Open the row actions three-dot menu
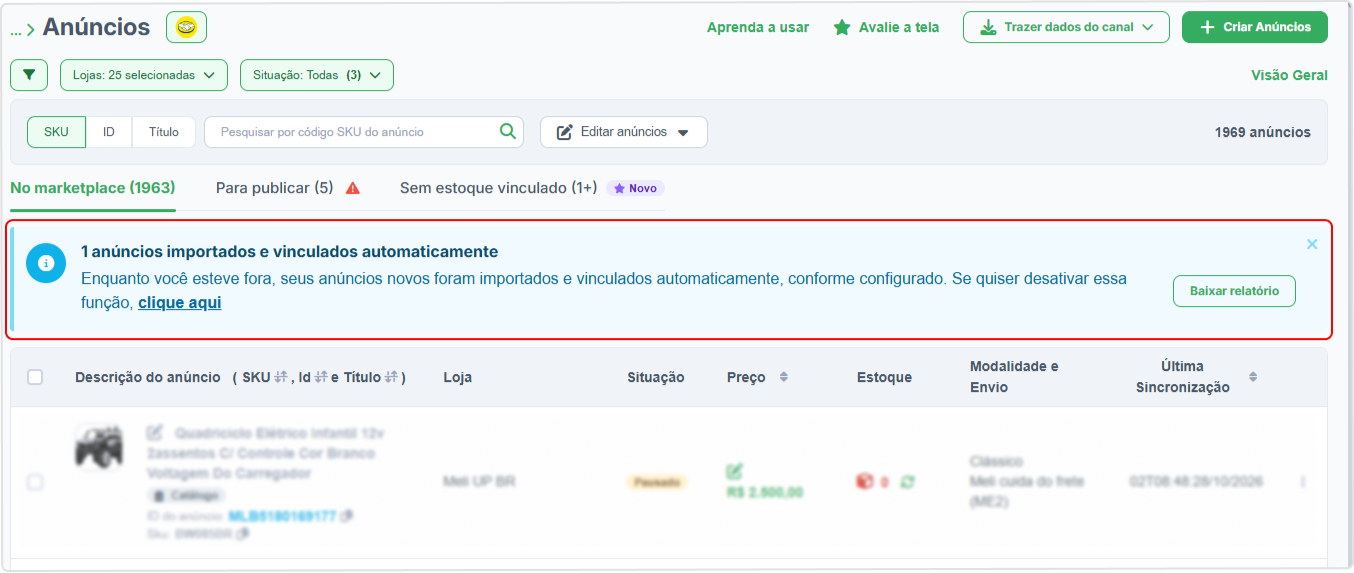This screenshot has height=573, width=1354. pos(1302,482)
